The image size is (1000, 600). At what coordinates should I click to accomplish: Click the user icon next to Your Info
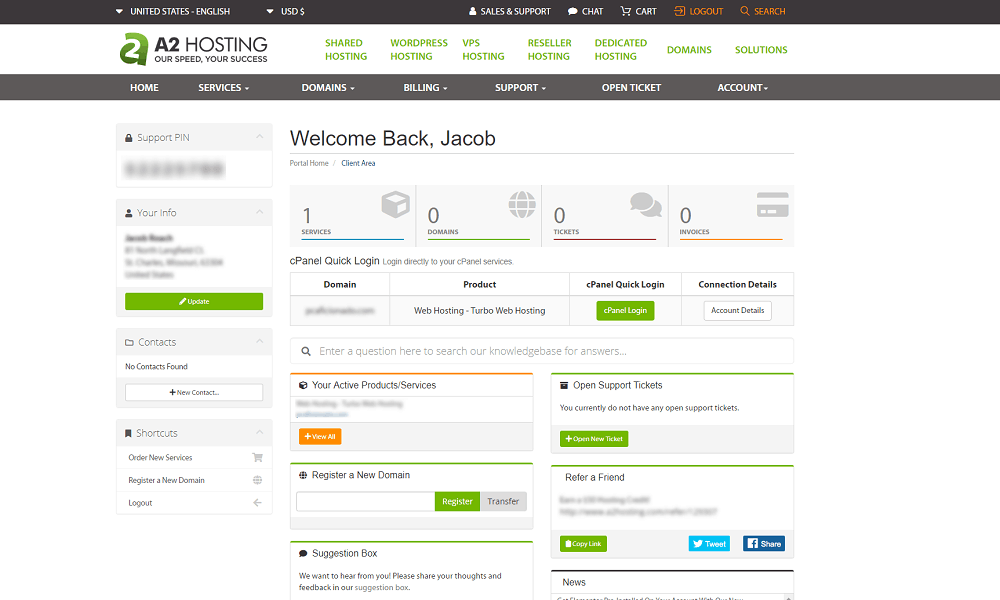[x=129, y=213]
